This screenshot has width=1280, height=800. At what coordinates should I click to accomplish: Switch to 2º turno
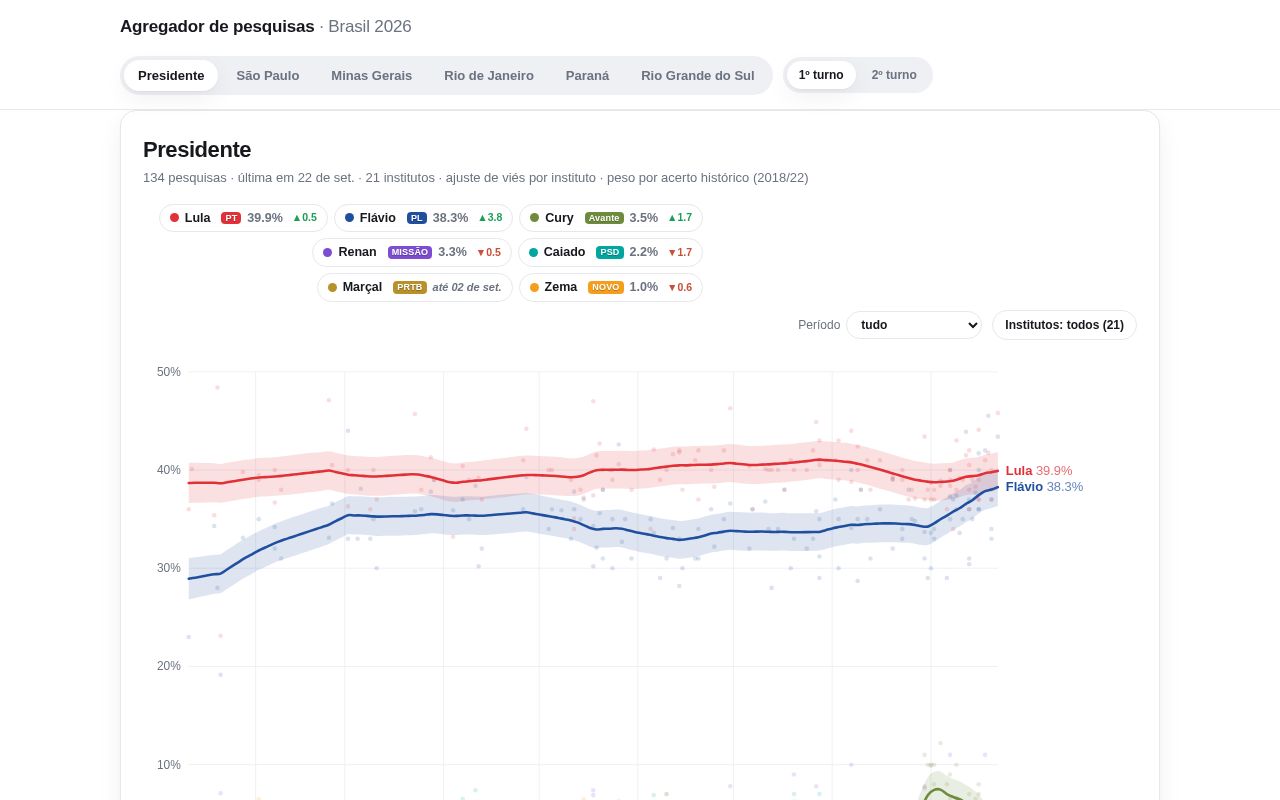point(894,75)
